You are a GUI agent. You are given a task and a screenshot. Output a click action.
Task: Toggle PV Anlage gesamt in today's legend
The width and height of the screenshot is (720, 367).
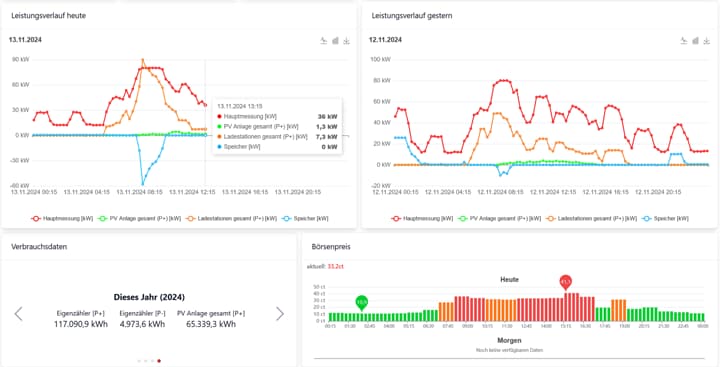coord(140,219)
